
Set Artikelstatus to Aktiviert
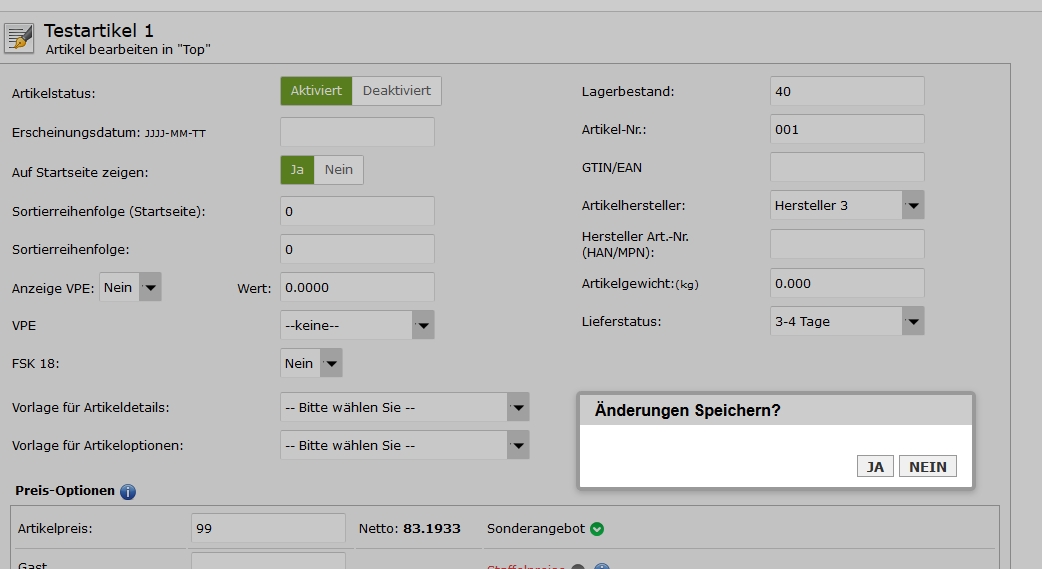(316, 91)
